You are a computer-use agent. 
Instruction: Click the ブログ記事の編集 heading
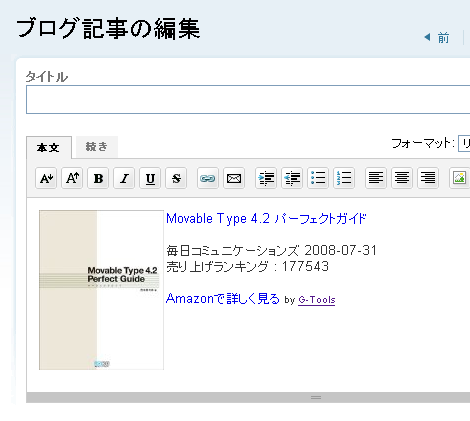click(108, 29)
